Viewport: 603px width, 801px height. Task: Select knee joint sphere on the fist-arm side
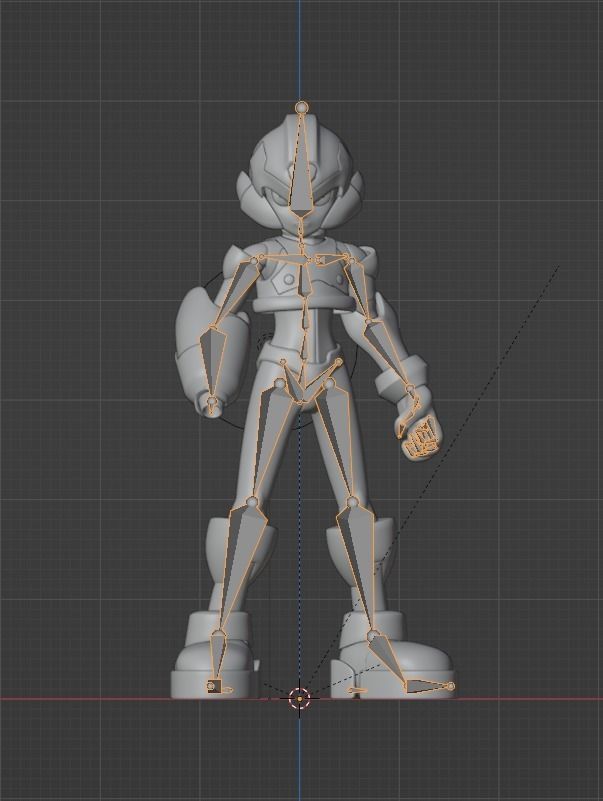coord(352,503)
